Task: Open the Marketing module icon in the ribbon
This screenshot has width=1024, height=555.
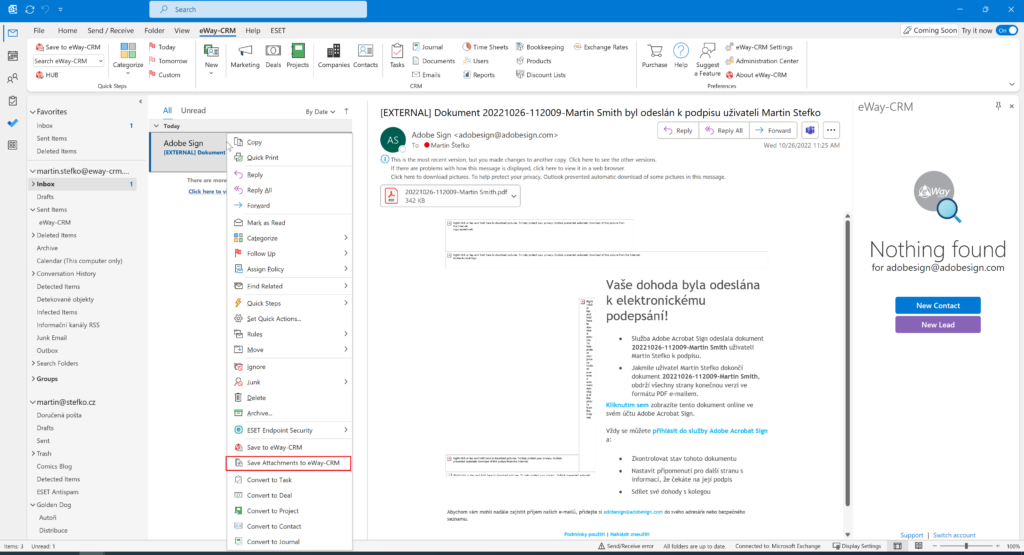Action: [x=245, y=56]
